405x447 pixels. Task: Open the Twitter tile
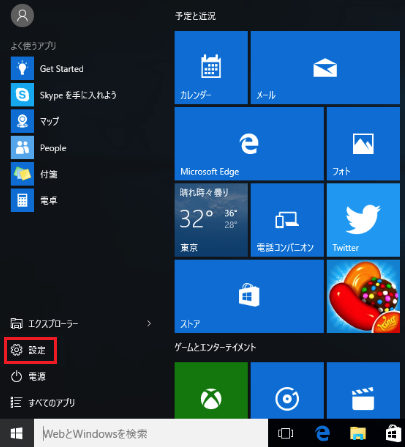tap(363, 220)
